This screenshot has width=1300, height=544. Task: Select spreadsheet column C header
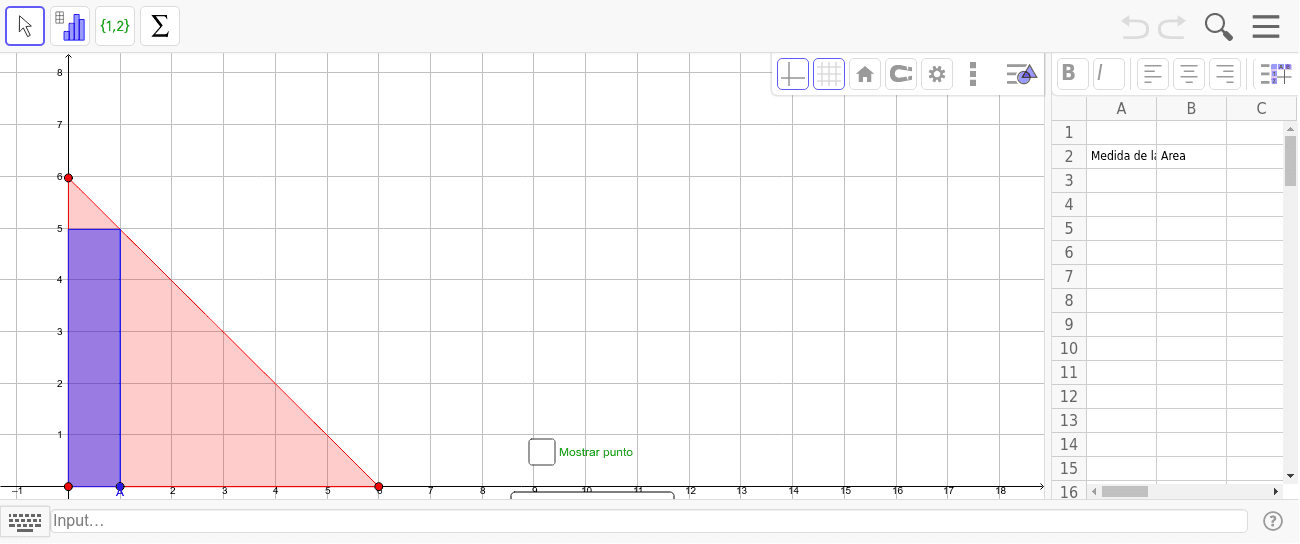(1261, 108)
